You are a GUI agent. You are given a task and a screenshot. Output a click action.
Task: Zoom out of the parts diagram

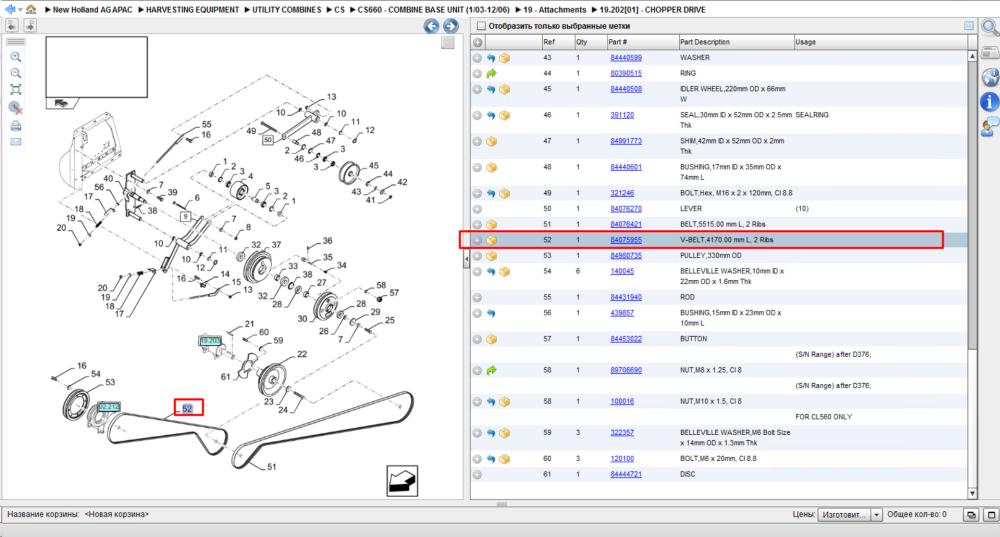tap(16, 73)
